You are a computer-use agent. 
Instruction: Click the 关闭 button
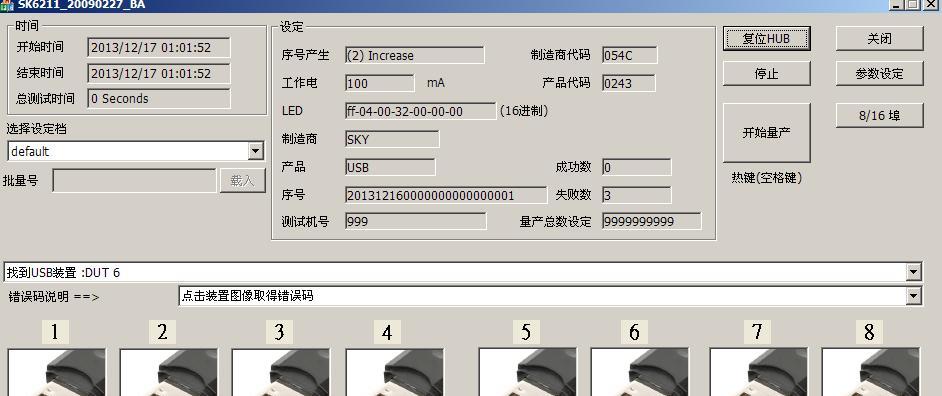[879, 38]
